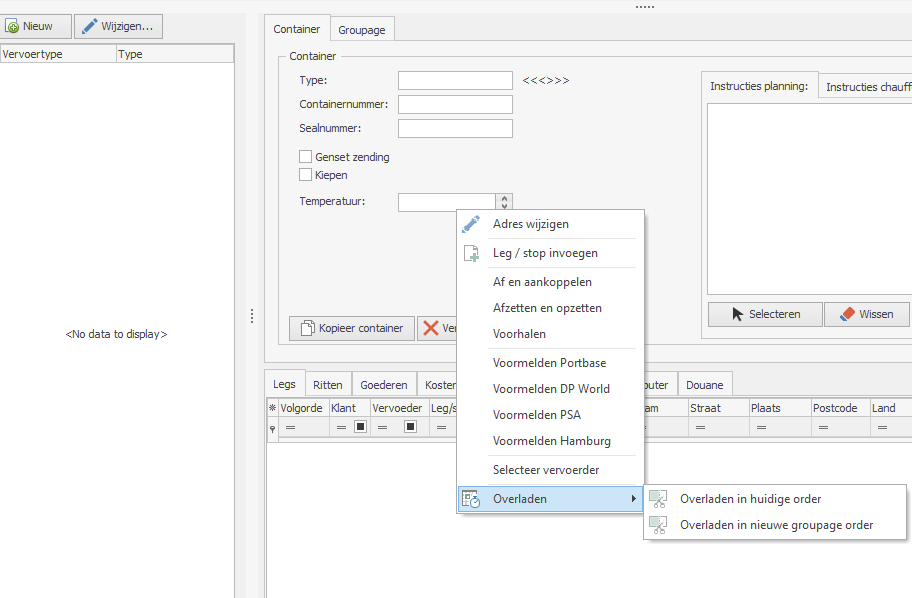Decrease Temperatuur with the down spinner
Viewport: 912px width, 598px height.
(x=504, y=206)
